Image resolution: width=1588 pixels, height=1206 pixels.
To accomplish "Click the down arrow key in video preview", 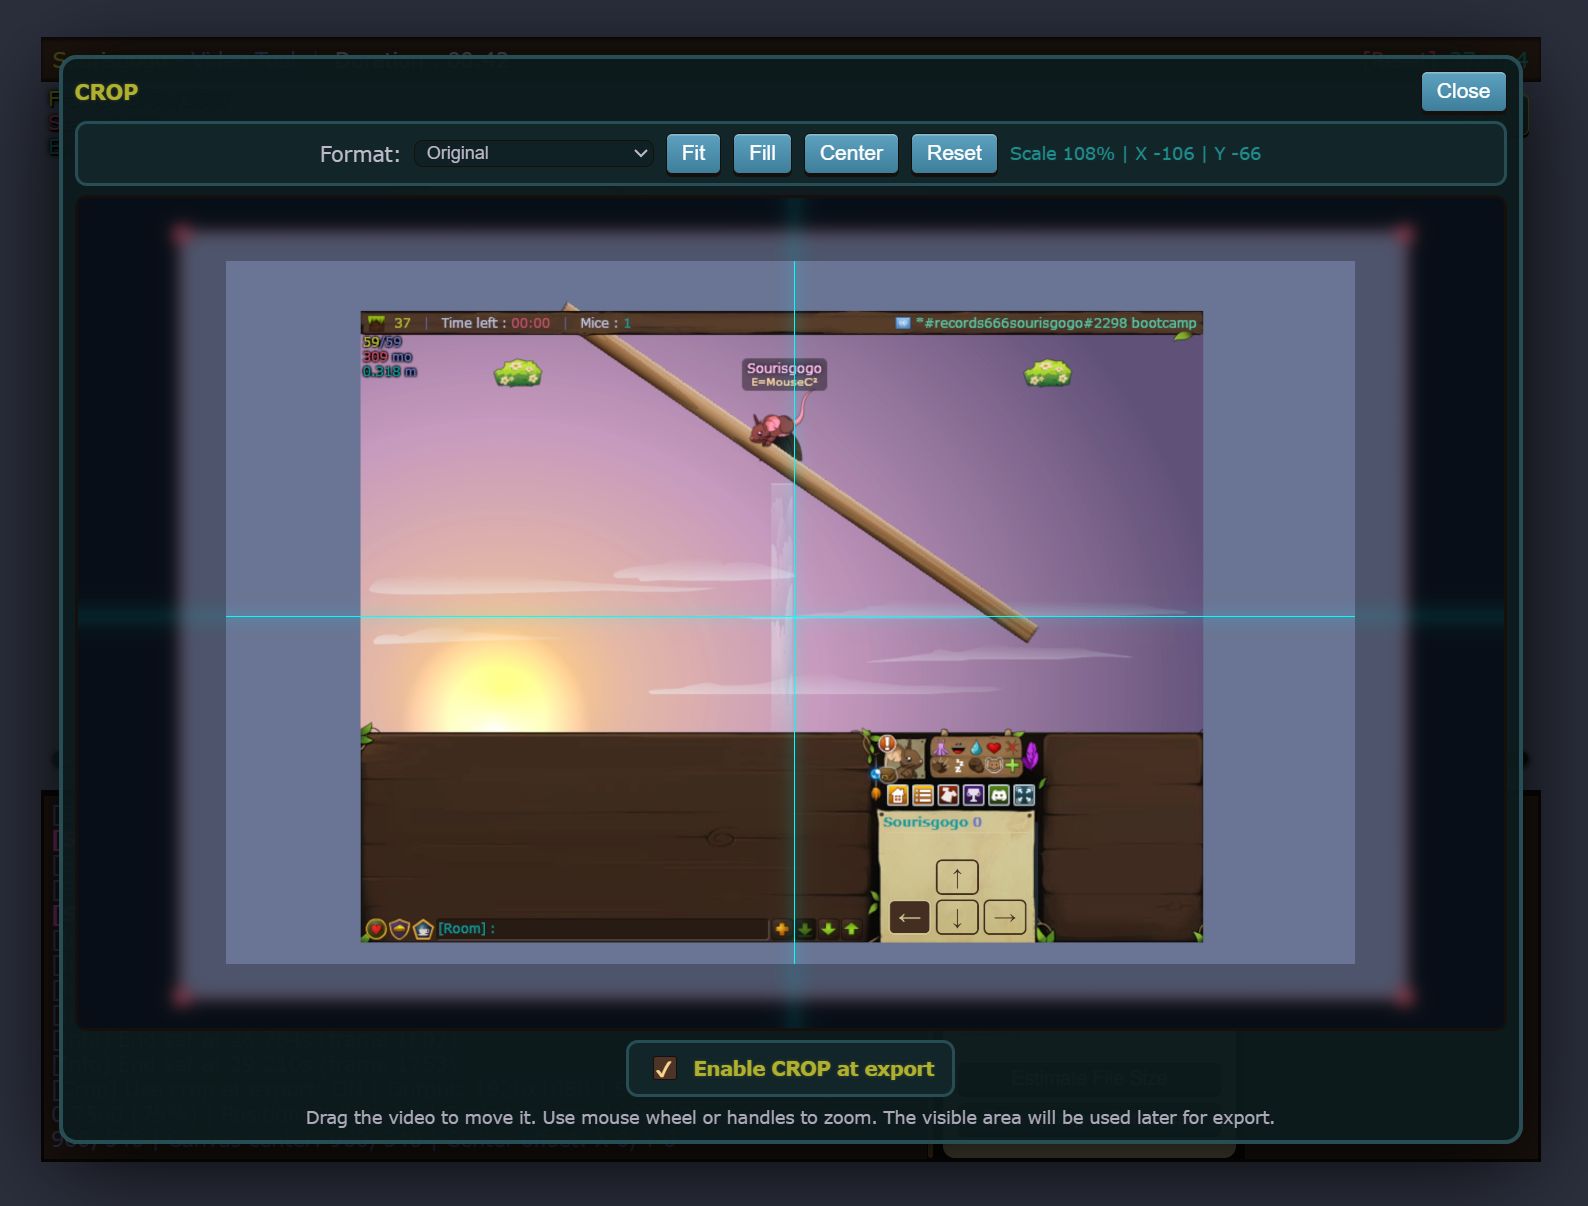I will (x=957, y=917).
